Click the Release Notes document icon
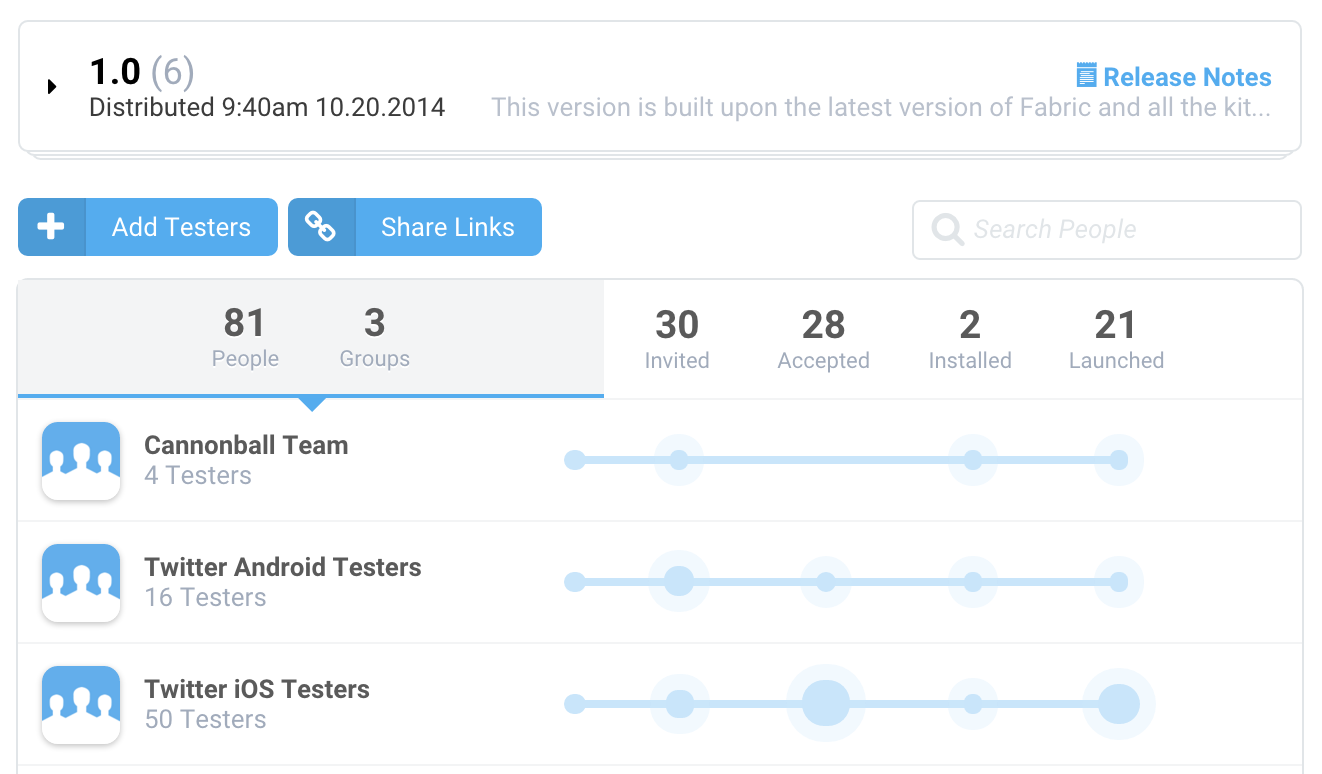The height and width of the screenshot is (774, 1322). (1086, 73)
